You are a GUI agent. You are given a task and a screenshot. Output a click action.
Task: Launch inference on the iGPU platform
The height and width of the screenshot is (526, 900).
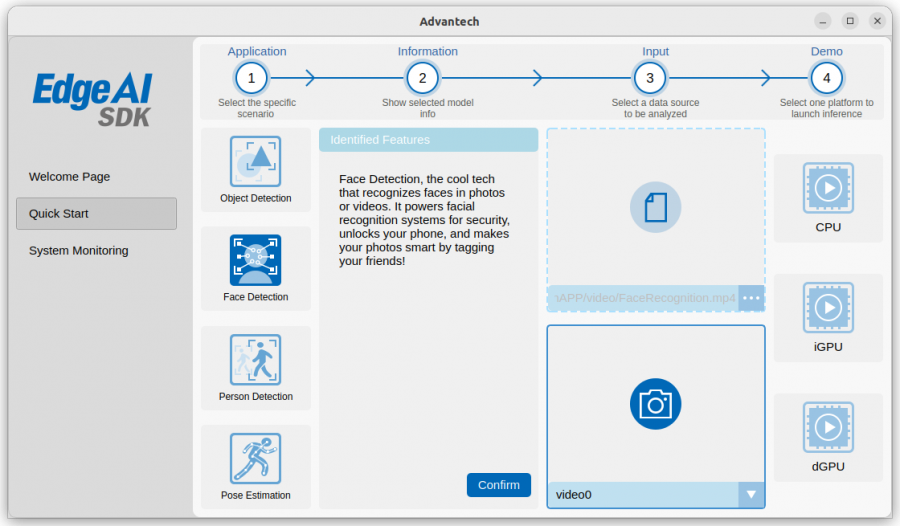click(828, 307)
